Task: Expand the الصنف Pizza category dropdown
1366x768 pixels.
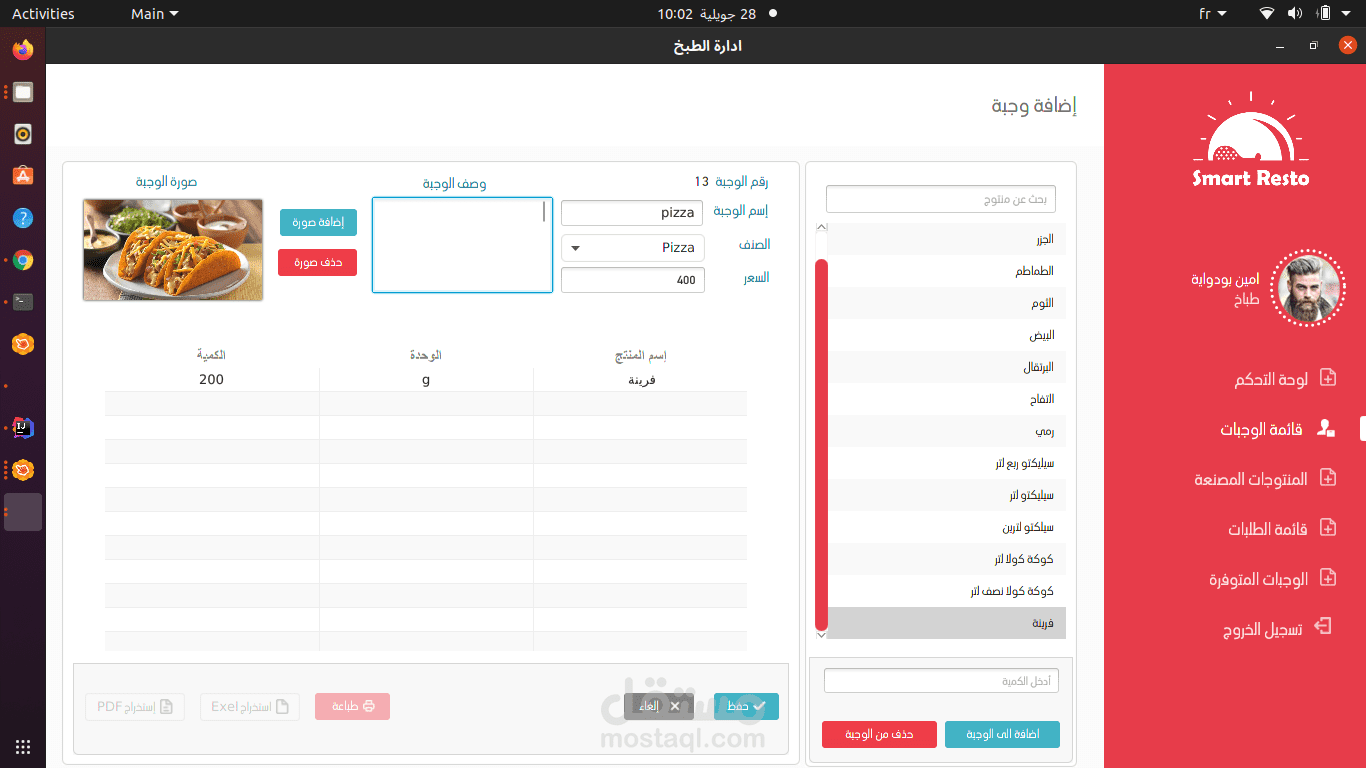Action: point(633,248)
